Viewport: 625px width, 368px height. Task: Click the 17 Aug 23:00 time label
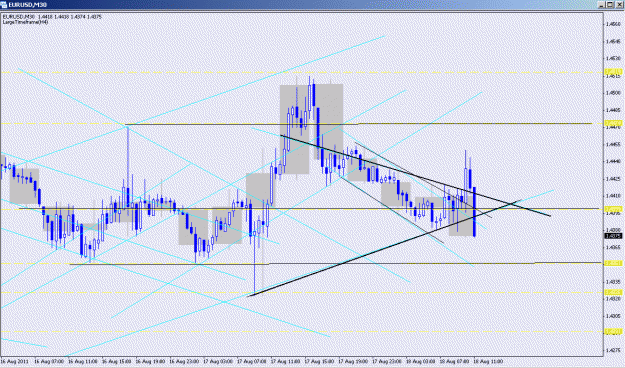click(x=387, y=361)
